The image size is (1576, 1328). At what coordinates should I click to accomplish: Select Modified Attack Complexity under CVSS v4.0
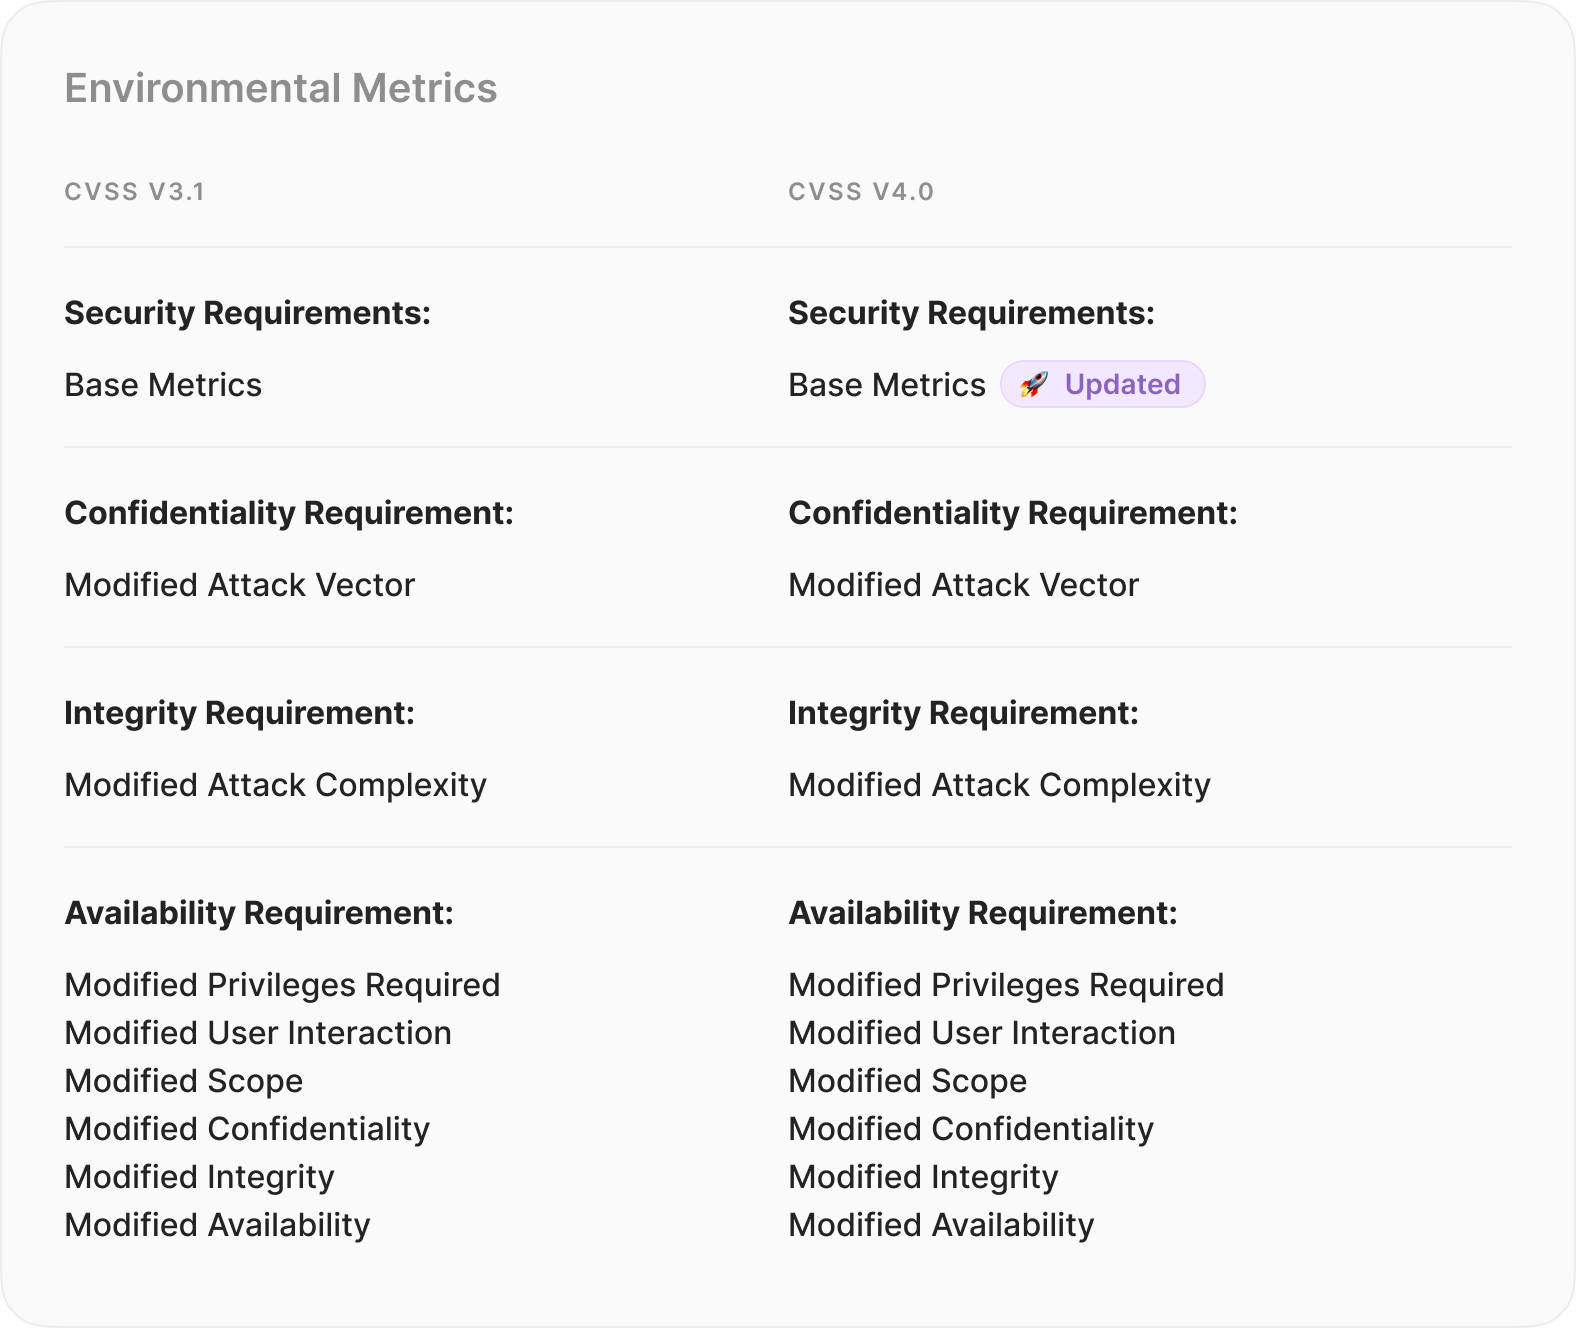click(999, 785)
